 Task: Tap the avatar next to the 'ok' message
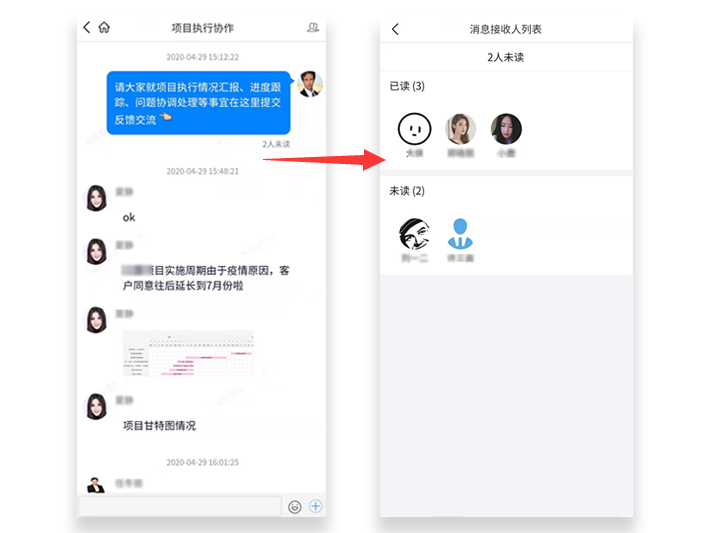(96, 198)
